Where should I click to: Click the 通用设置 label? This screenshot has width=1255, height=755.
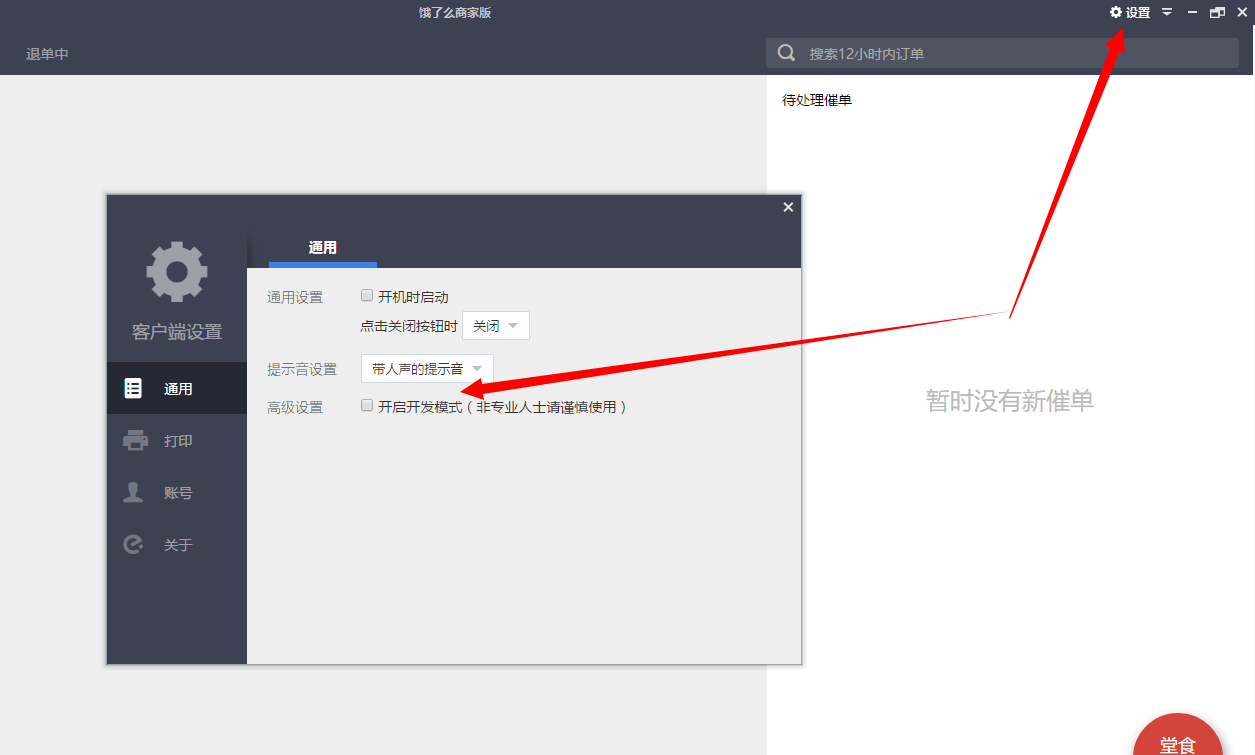[295, 297]
